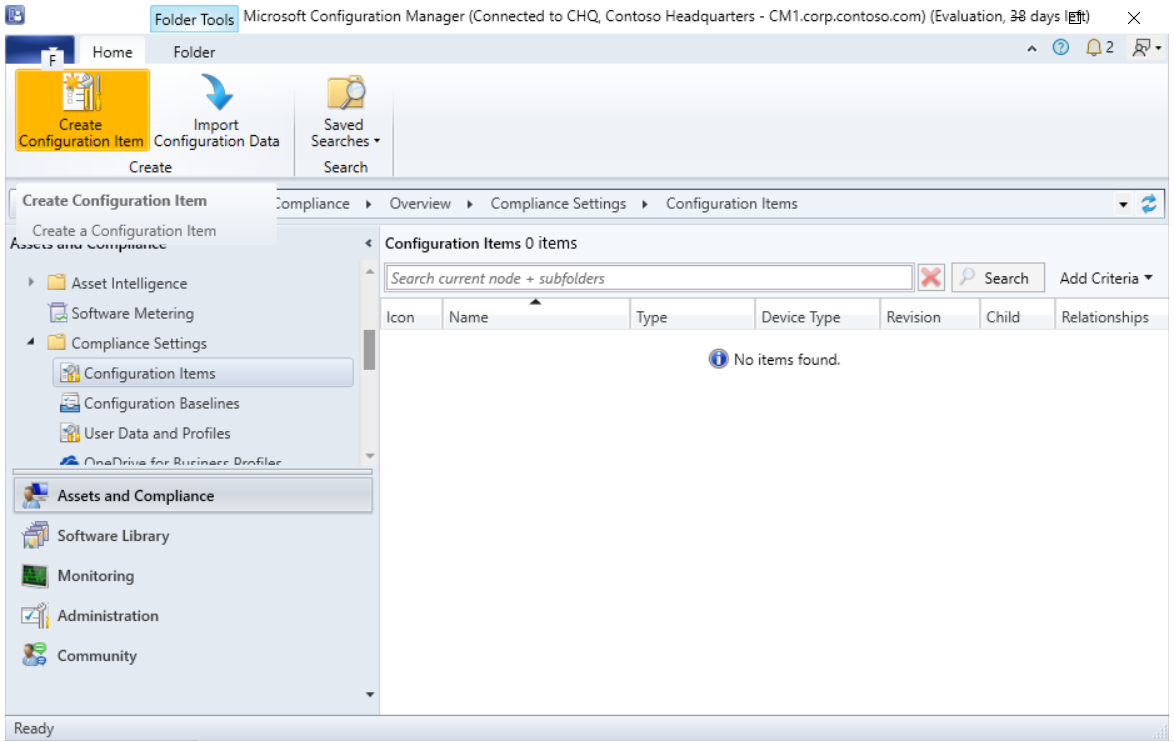Screen dimensions: 1174x742
Task: Click the Search button
Action: (x=997, y=278)
